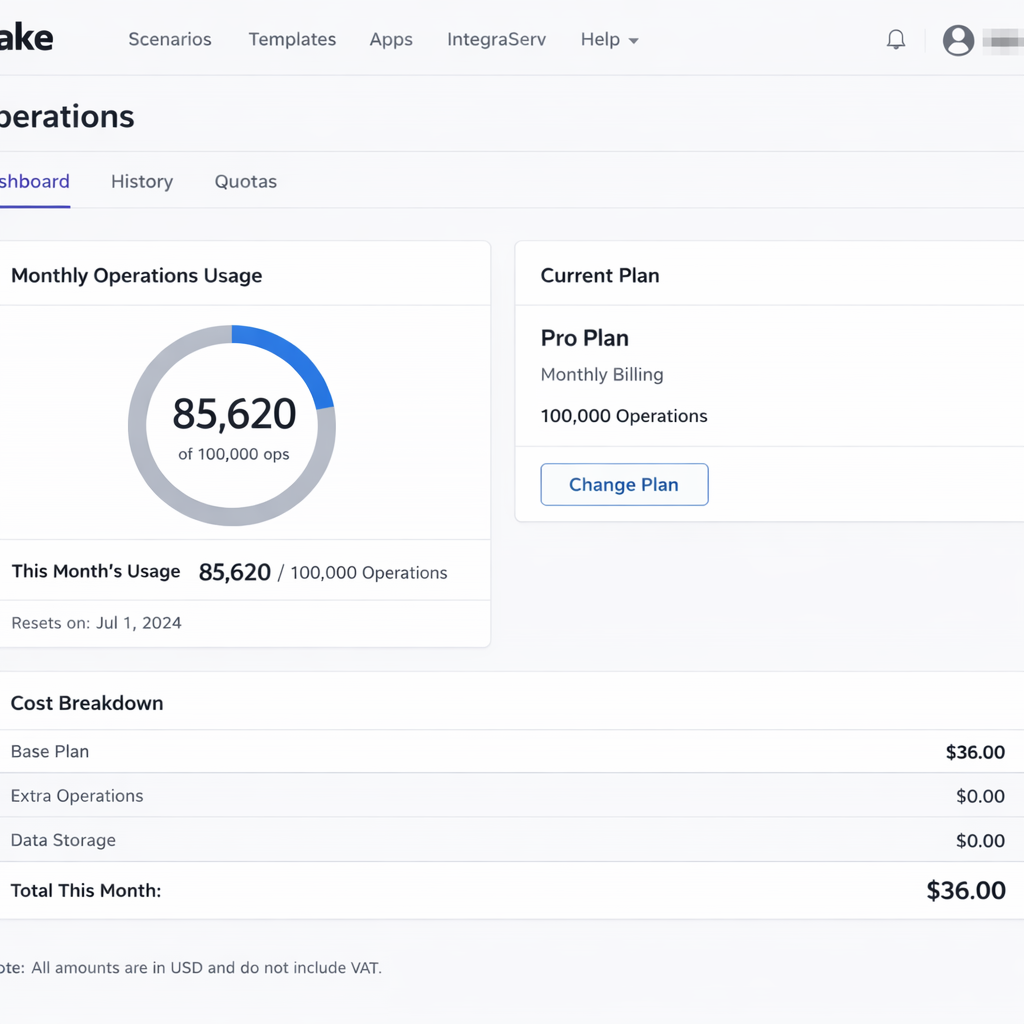The height and width of the screenshot is (1024, 1024).
Task: Click the Make logo in the header
Action: pyautogui.click(x=26, y=39)
